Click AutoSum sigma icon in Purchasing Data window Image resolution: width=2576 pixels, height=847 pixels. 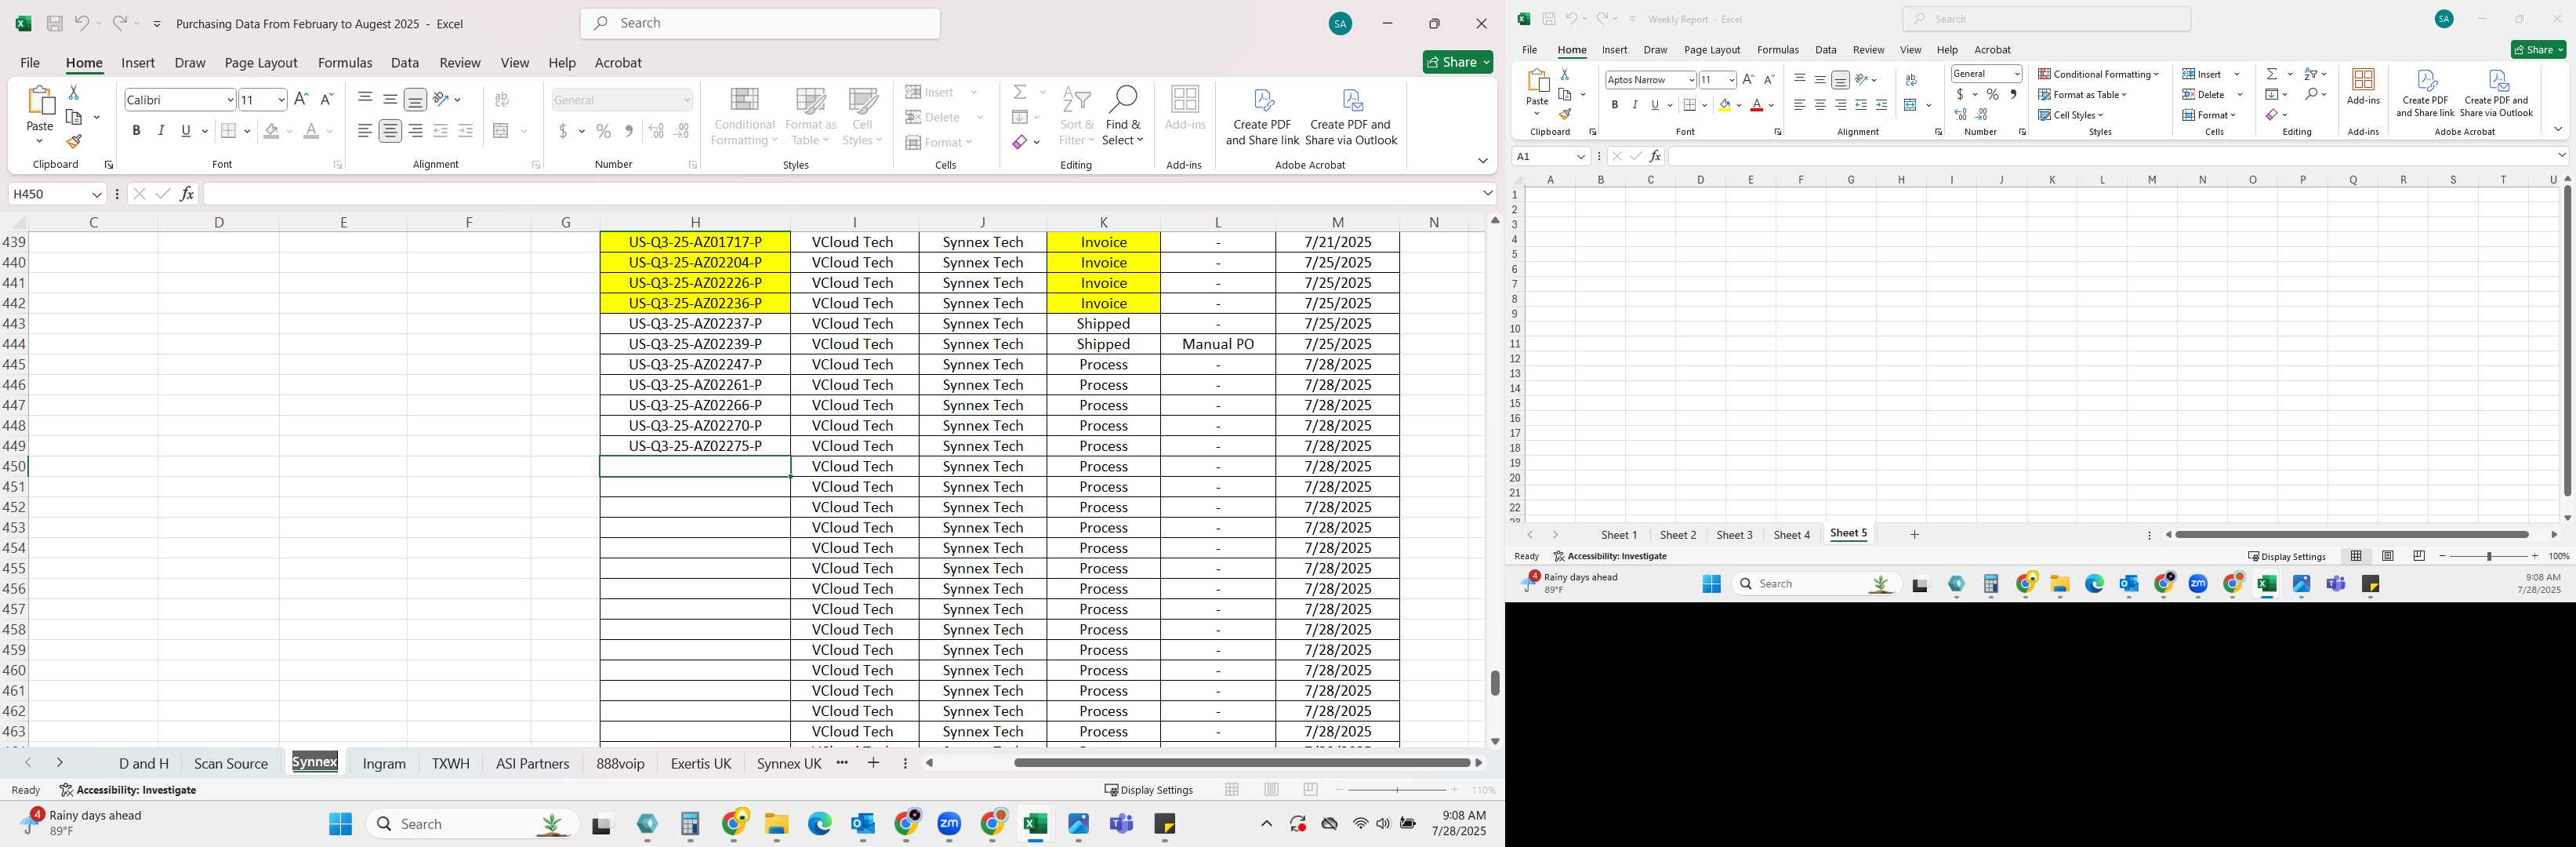pos(1020,92)
